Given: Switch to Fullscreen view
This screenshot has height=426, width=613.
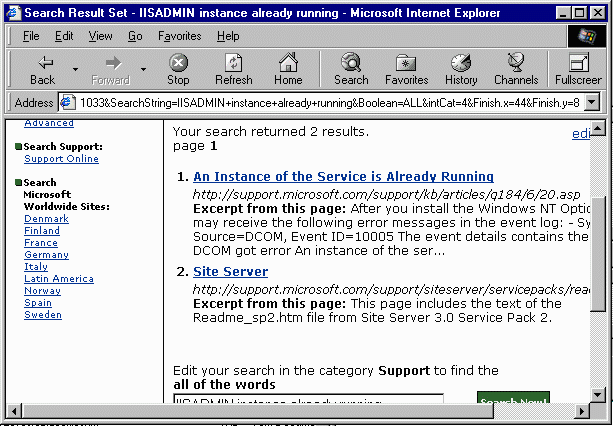Looking at the screenshot, I should pyautogui.click(x=578, y=68).
